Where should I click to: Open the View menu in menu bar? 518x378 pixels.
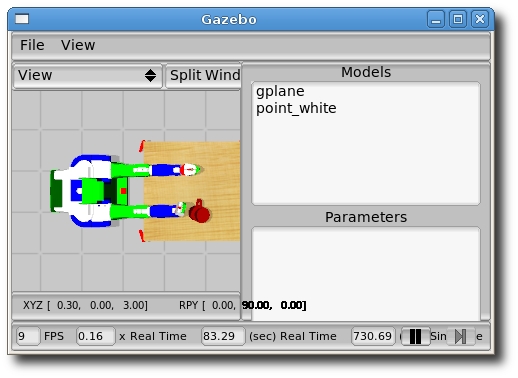pos(78,45)
